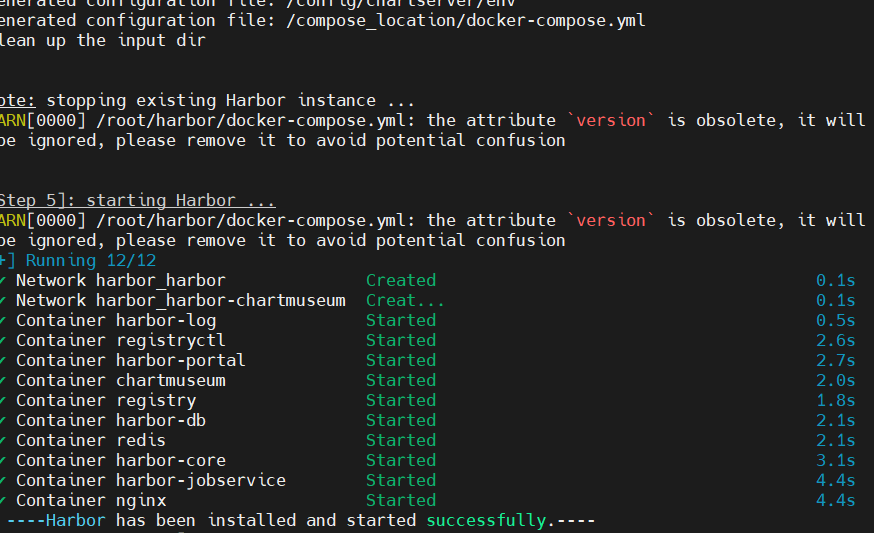Click the '3.1s' duration for harbor-core
Screen dimensions: 874x533
(x=836, y=461)
